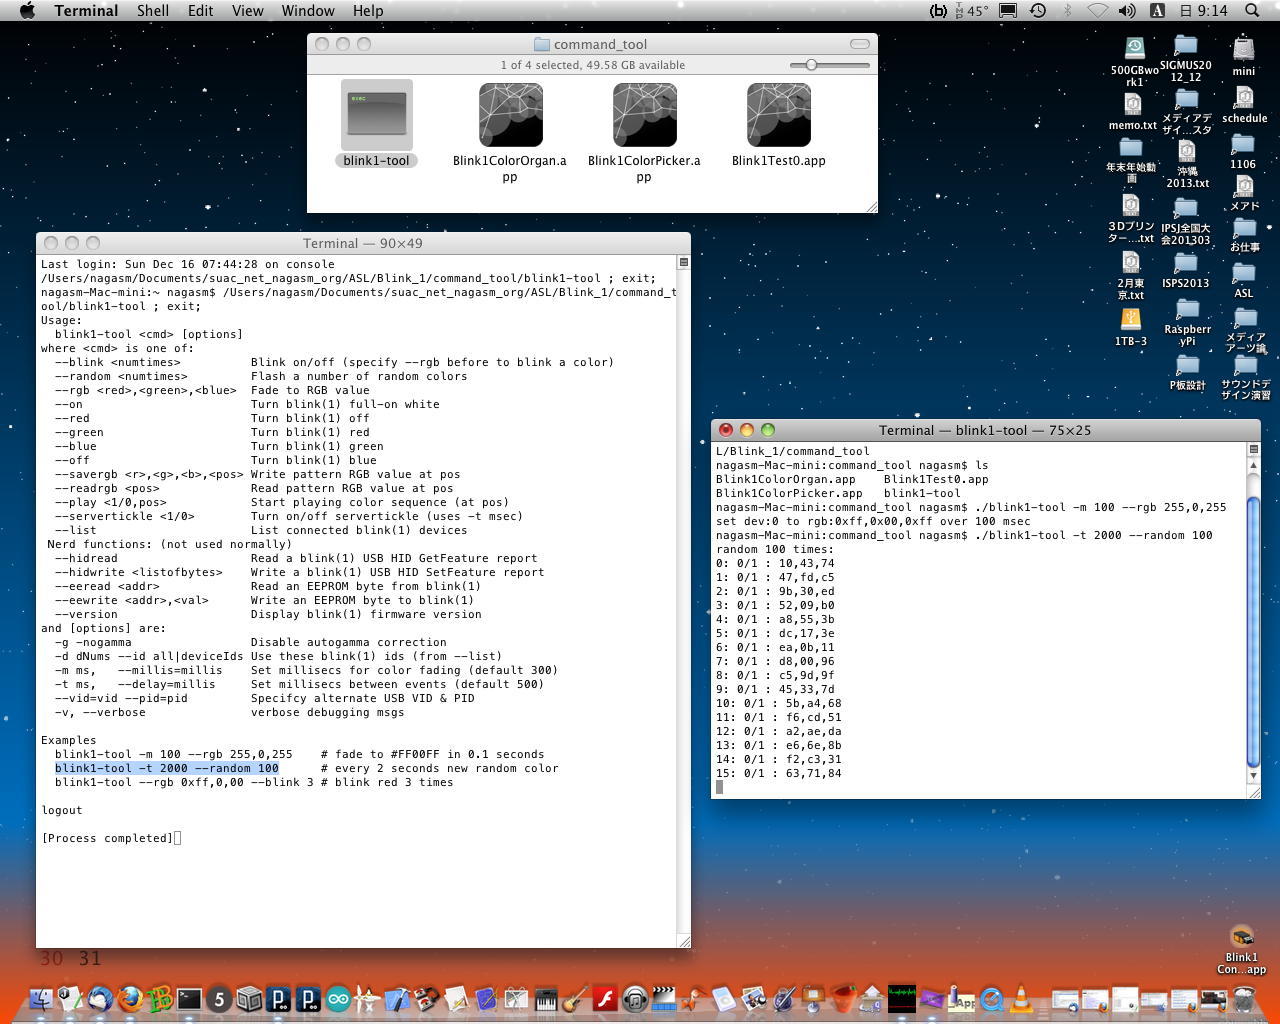The width and height of the screenshot is (1280, 1024).
Task: Click the Blink1Test0.app icon
Action: (778, 115)
